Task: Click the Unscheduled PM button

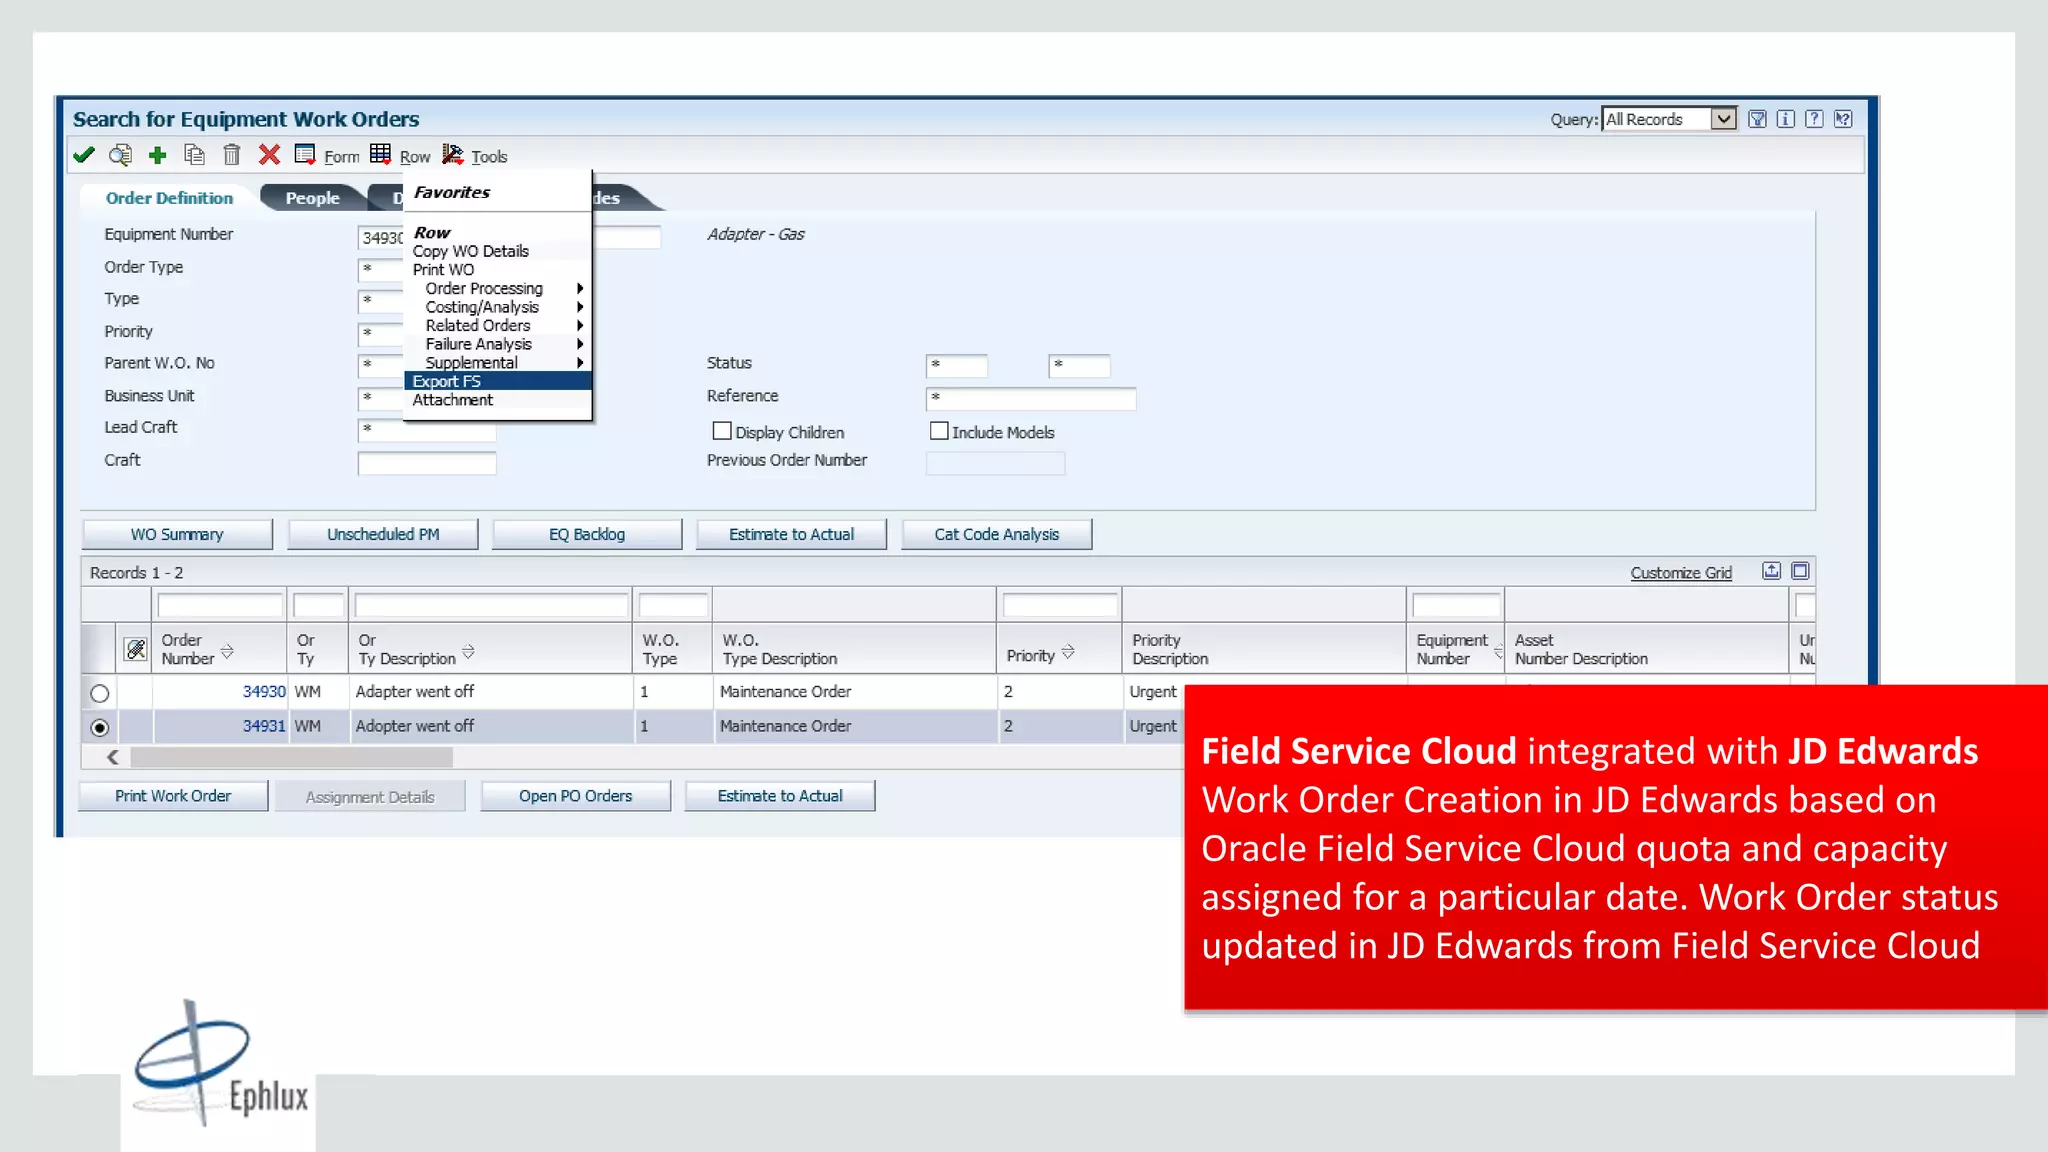Action: [383, 534]
